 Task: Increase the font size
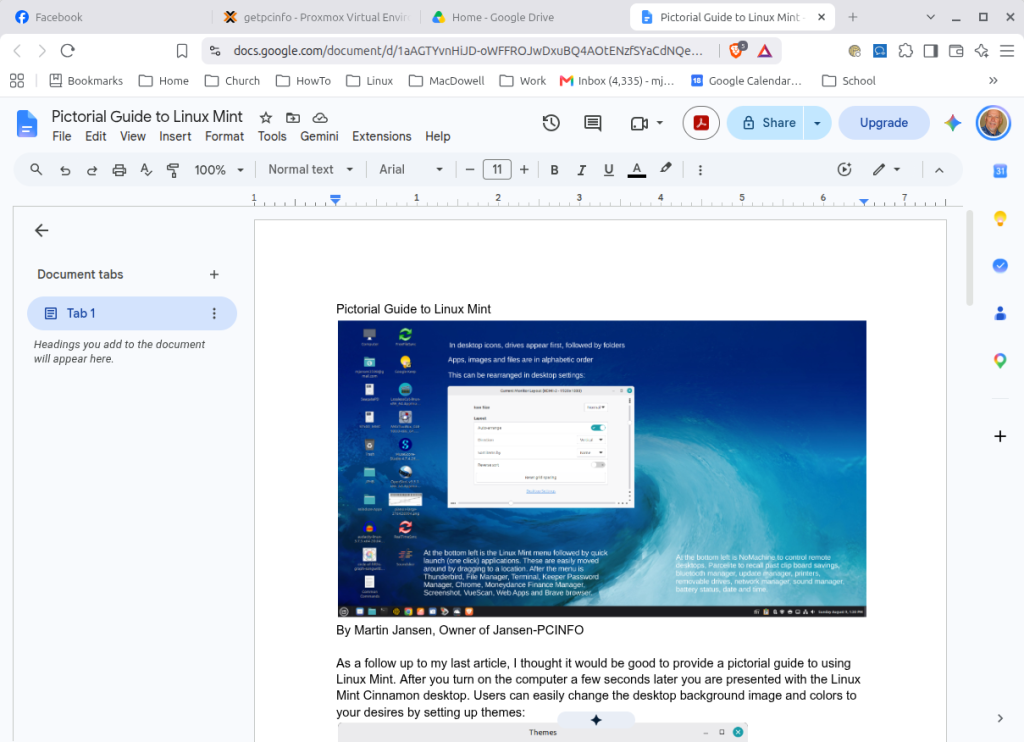tap(524, 170)
